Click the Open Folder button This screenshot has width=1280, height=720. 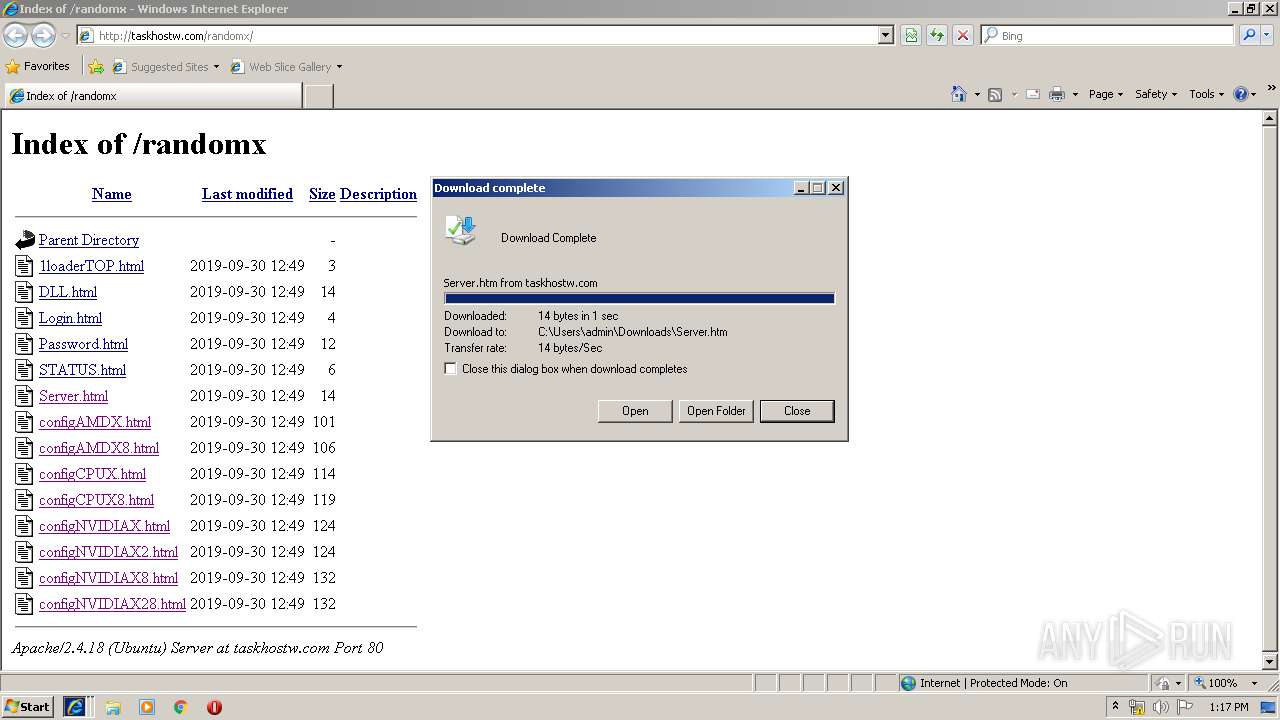pos(716,411)
